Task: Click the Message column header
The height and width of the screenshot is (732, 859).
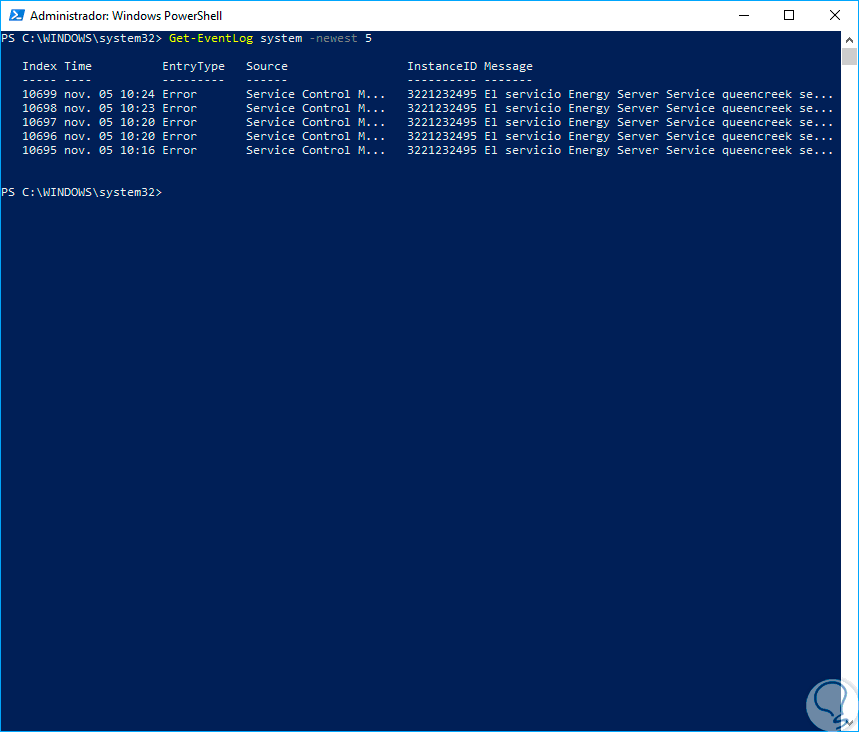Action: (x=508, y=66)
